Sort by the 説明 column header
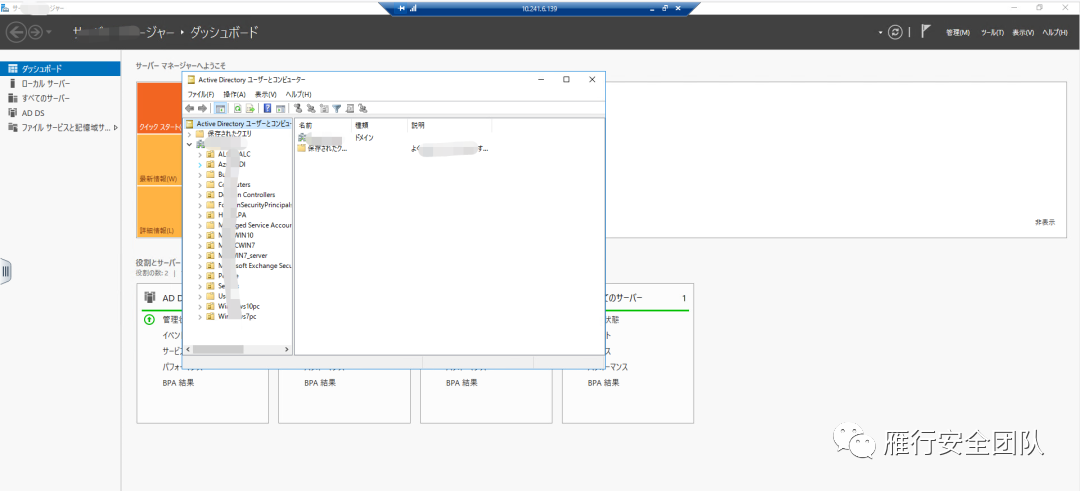 click(x=449, y=125)
